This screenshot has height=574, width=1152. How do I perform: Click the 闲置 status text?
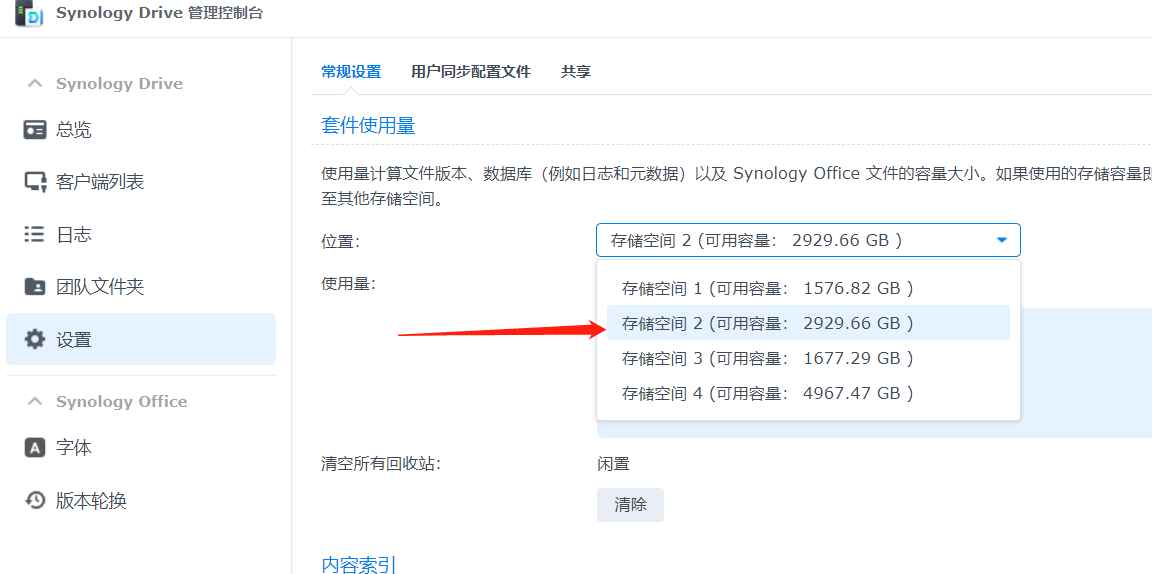point(613,464)
